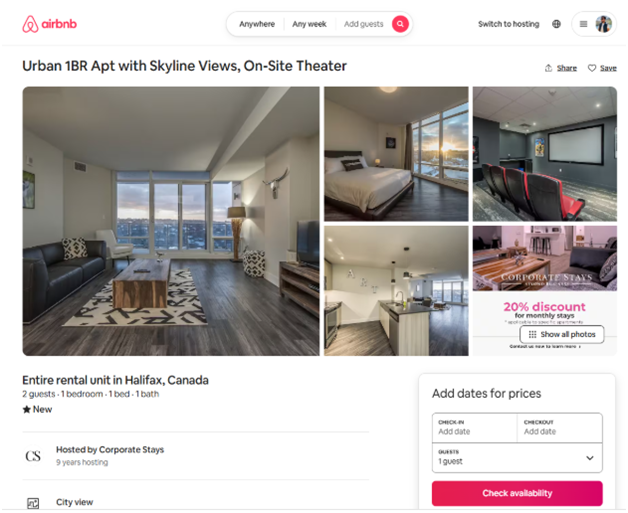Click Add guests in search bar

click(x=363, y=24)
